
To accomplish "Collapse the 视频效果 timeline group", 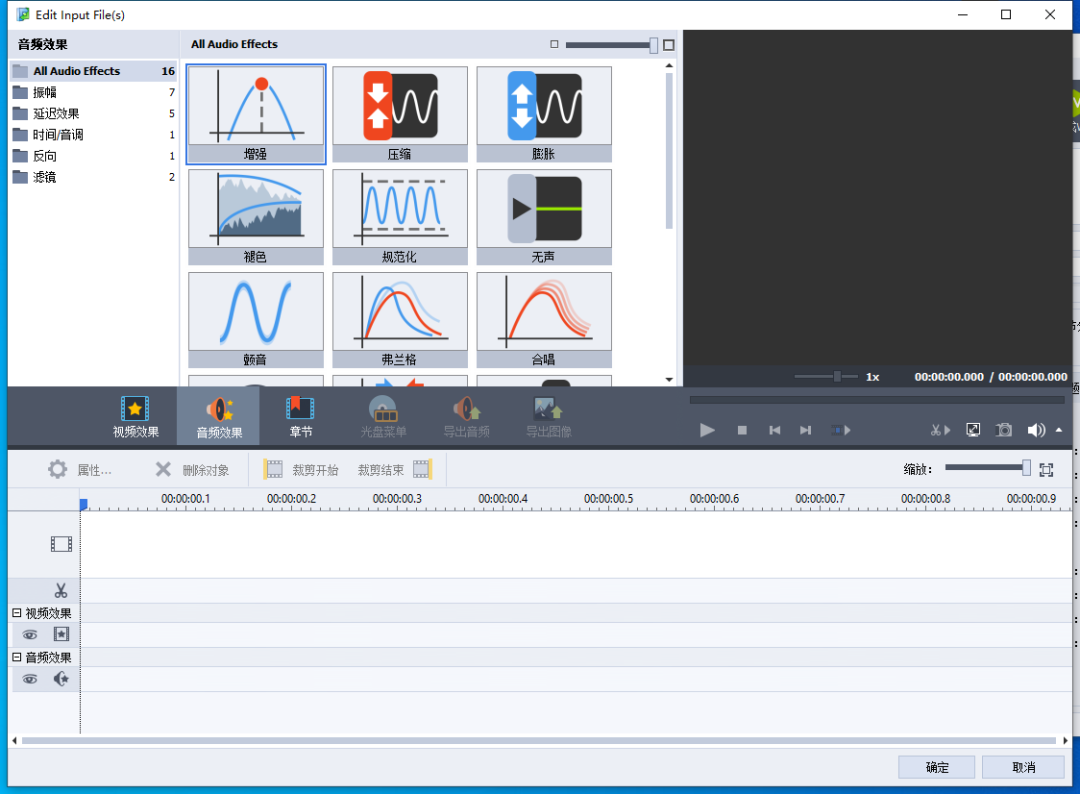I will point(17,613).
